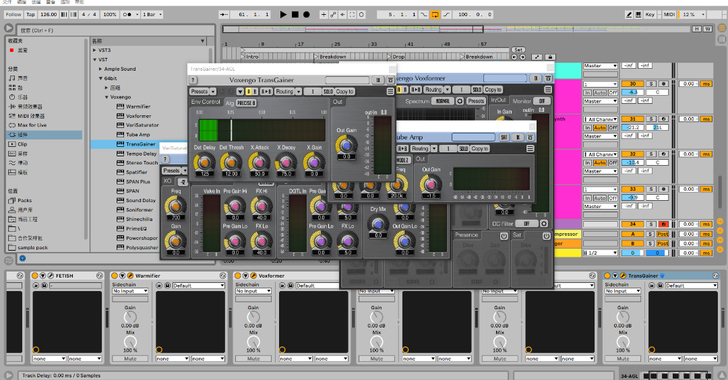Select Tempo Delay in browser list
Image resolution: width=728 pixels, height=380 pixels.
point(141,153)
